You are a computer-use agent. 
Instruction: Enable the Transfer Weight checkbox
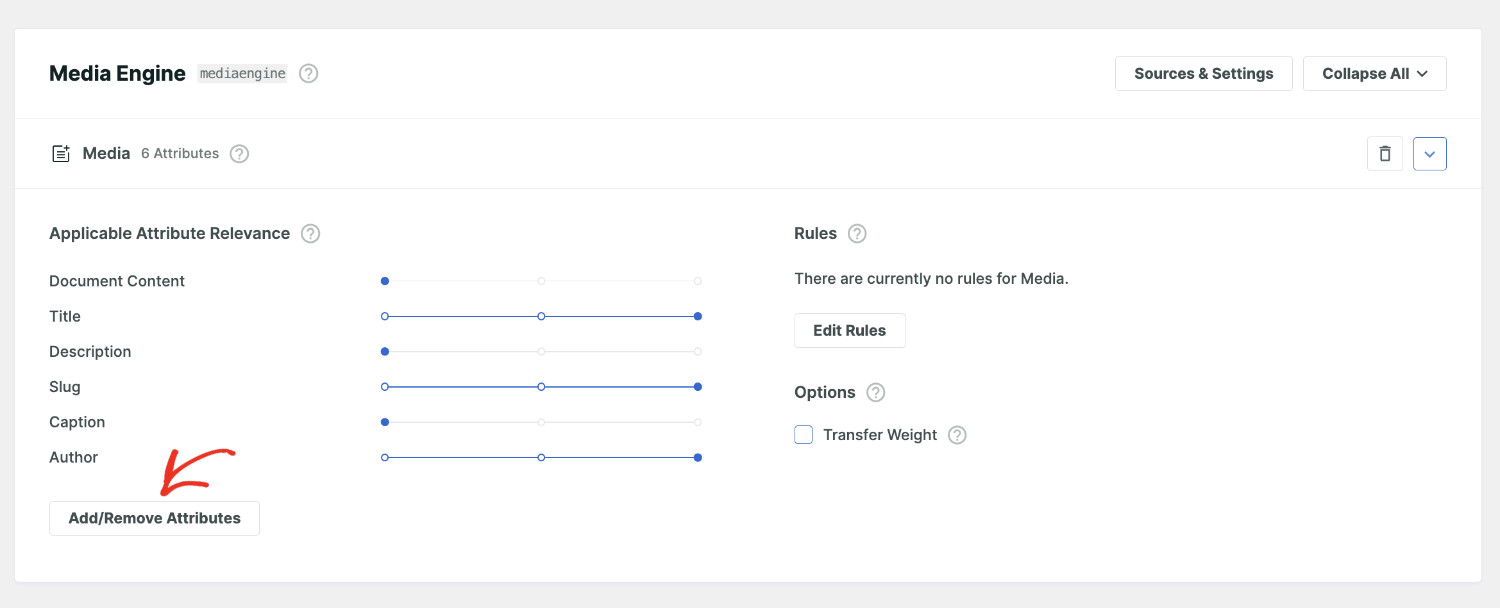(804, 435)
